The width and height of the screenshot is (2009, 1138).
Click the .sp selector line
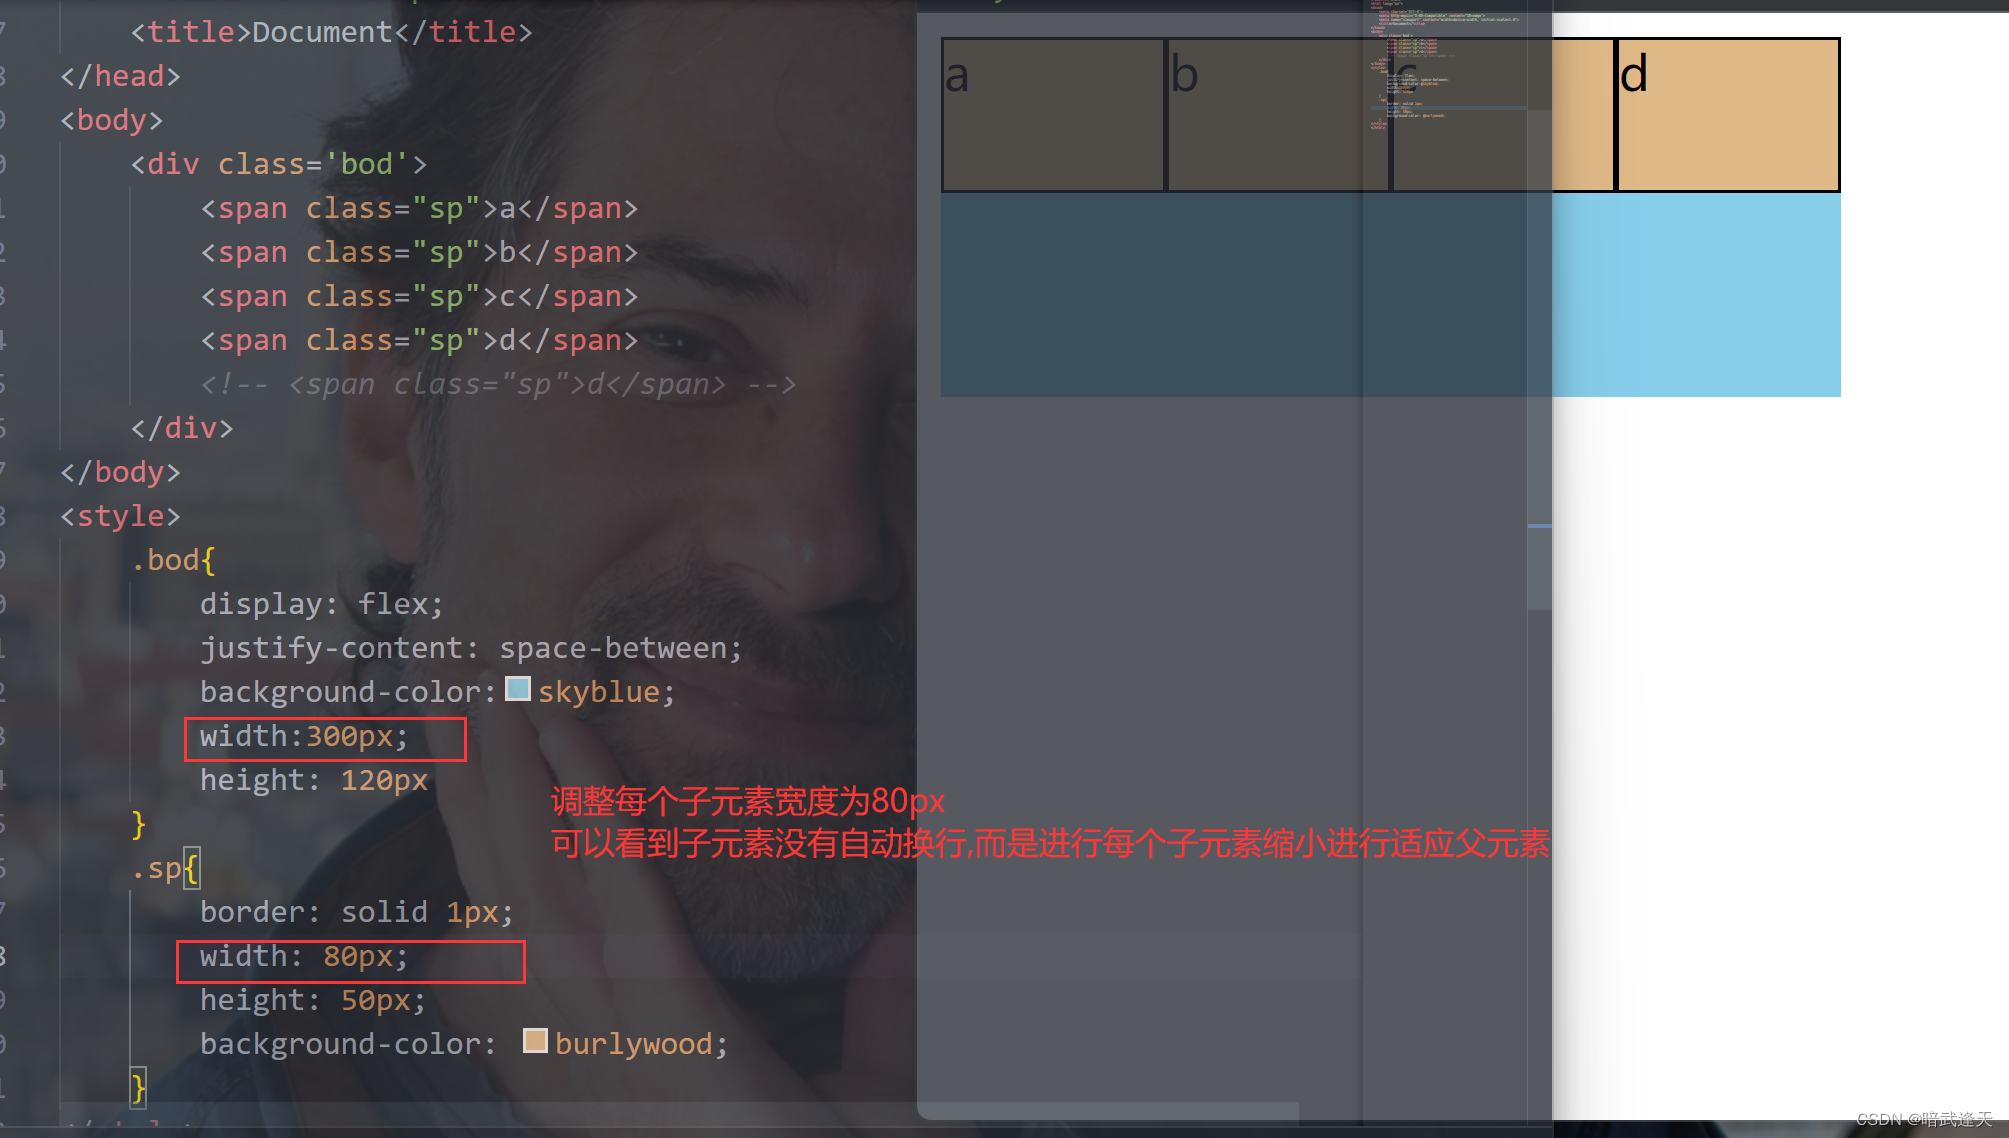coord(165,868)
